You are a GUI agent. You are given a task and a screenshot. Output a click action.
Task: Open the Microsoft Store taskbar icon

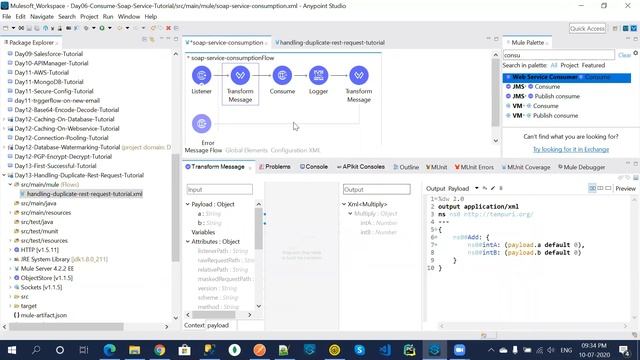(x=184, y=350)
